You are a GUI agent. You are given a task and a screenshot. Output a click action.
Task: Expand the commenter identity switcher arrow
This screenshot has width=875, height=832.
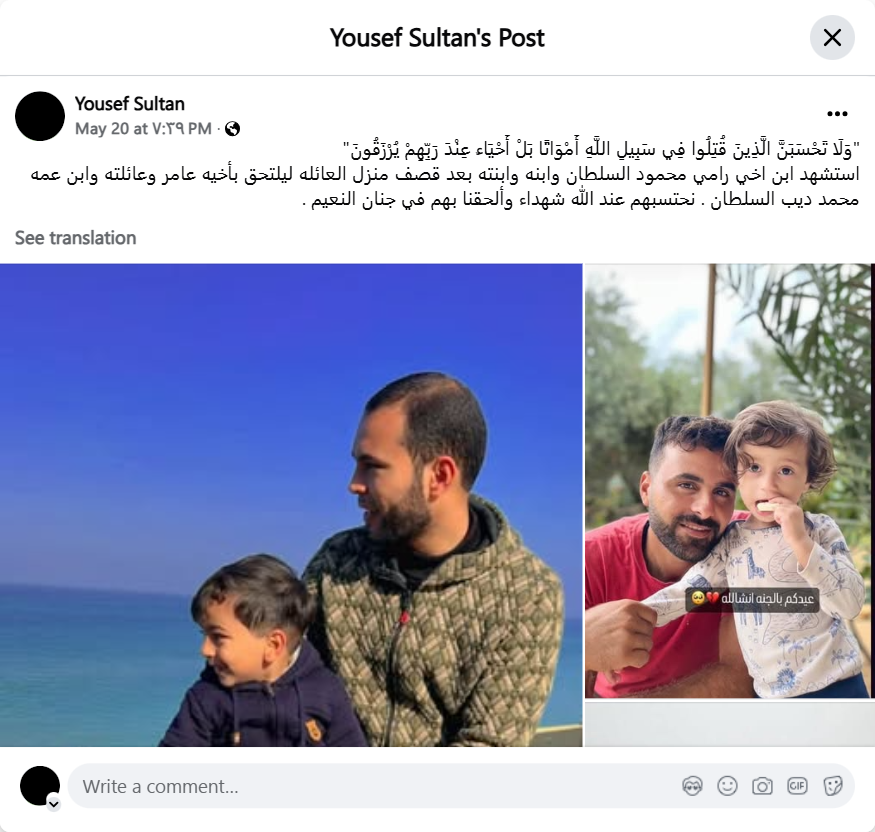point(54,804)
